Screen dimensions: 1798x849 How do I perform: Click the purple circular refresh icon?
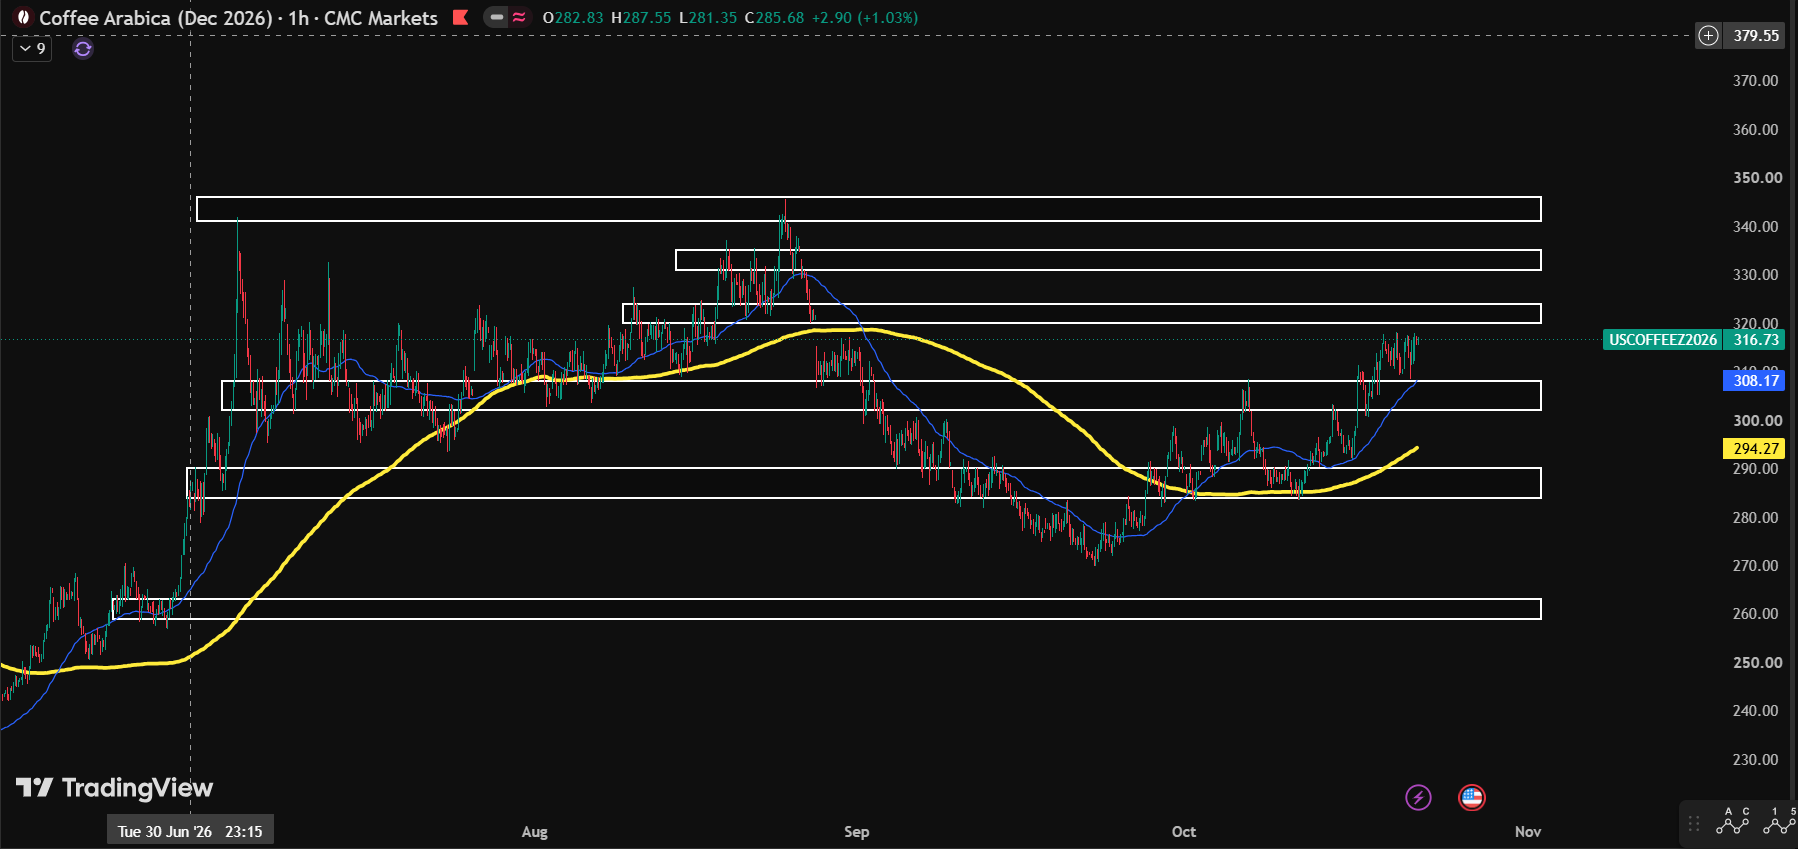coord(83,48)
